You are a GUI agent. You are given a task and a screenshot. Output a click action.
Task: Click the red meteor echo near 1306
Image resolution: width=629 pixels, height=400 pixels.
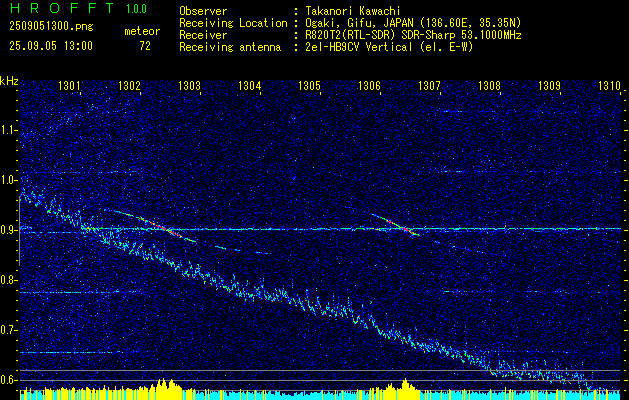[404, 227]
